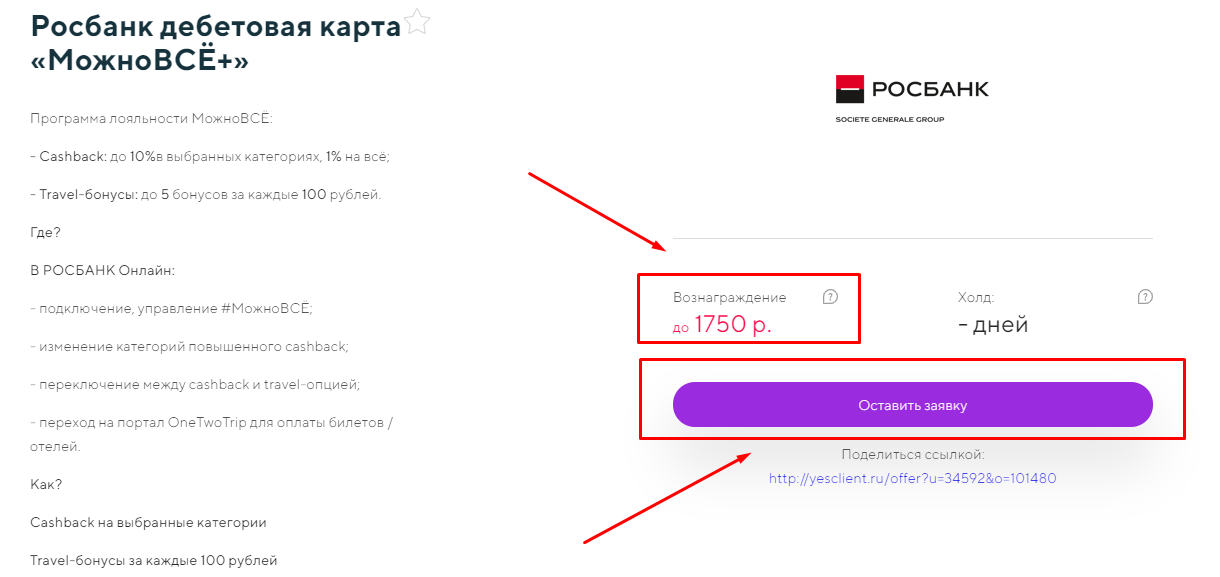Click the 'Cashback на выбранные категории' line
The image size is (1220, 577).
click(148, 522)
